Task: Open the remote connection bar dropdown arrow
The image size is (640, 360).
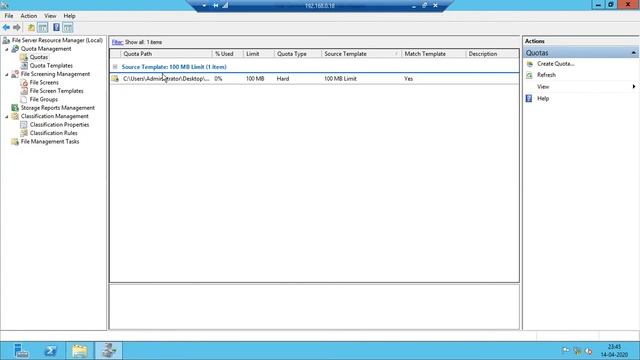Action: pyautogui.click(x=204, y=5)
